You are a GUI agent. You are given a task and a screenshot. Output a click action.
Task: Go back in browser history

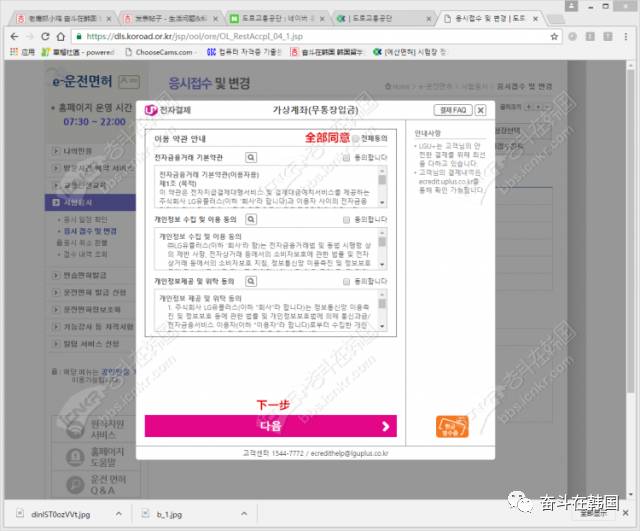[x=15, y=37]
